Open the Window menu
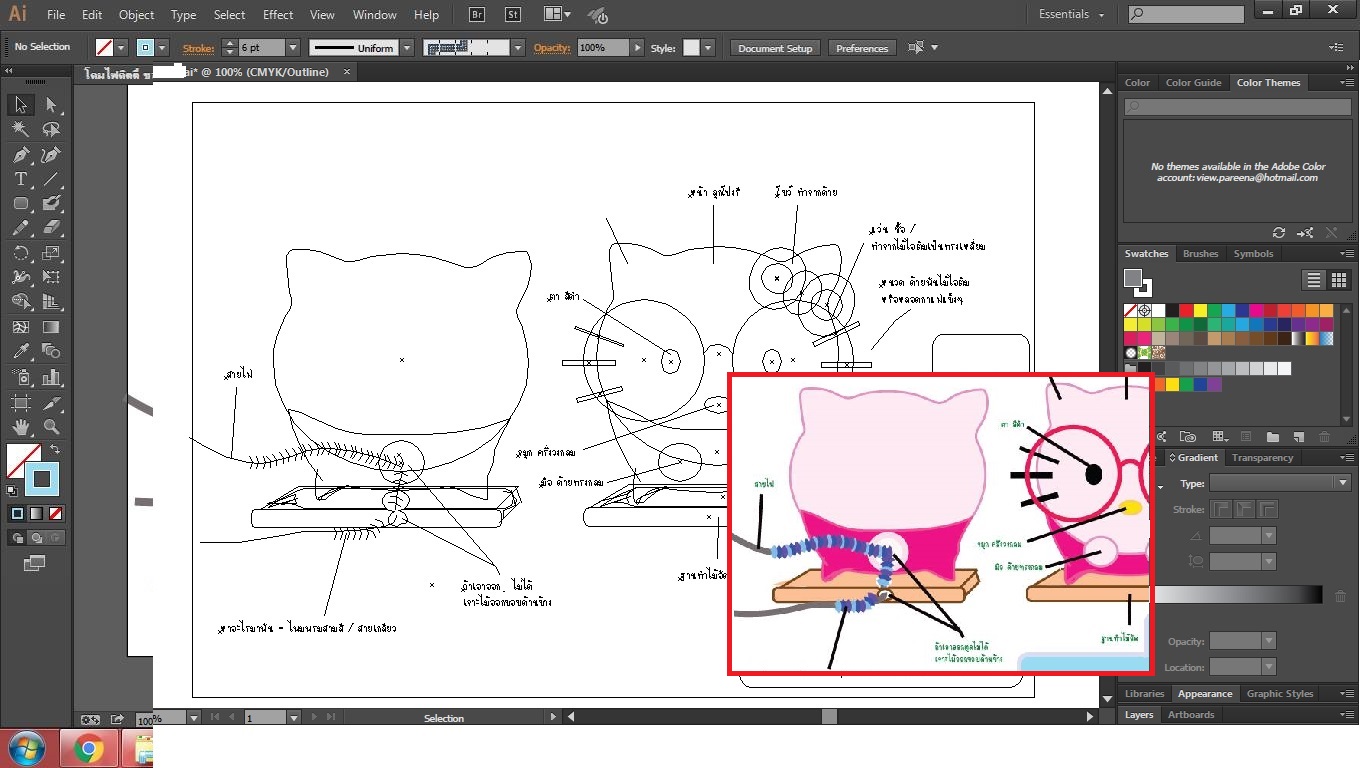The width and height of the screenshot is (1360, 768). tap(375, 15)
